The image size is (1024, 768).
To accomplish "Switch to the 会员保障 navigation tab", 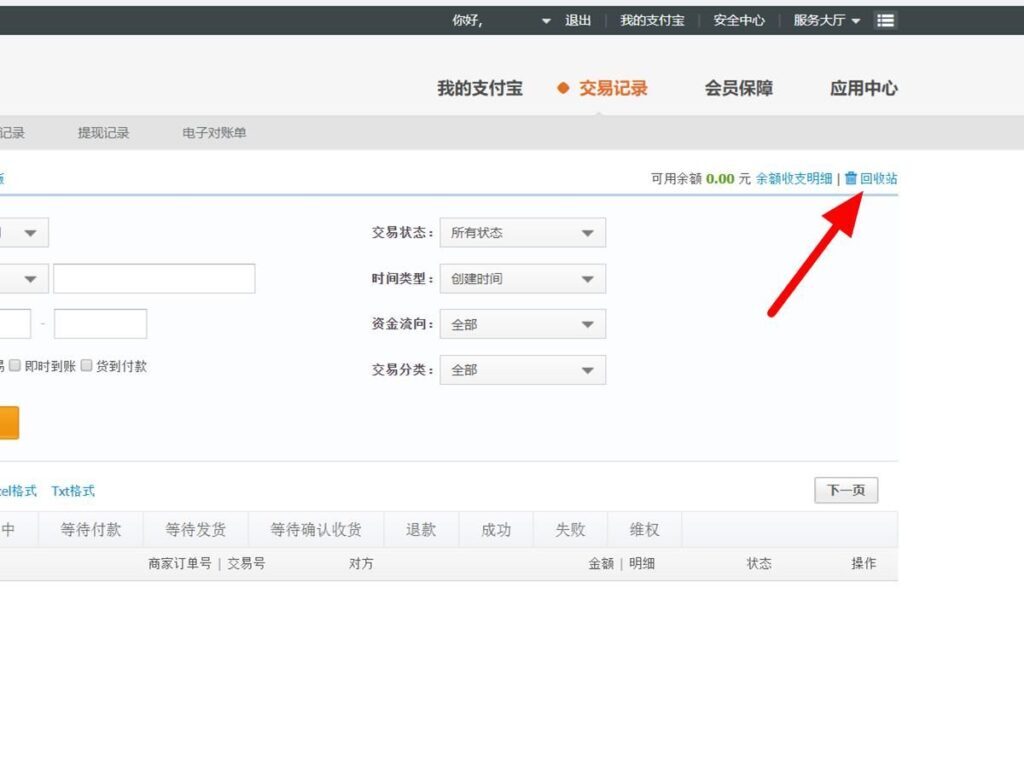I will pos(739,88).
